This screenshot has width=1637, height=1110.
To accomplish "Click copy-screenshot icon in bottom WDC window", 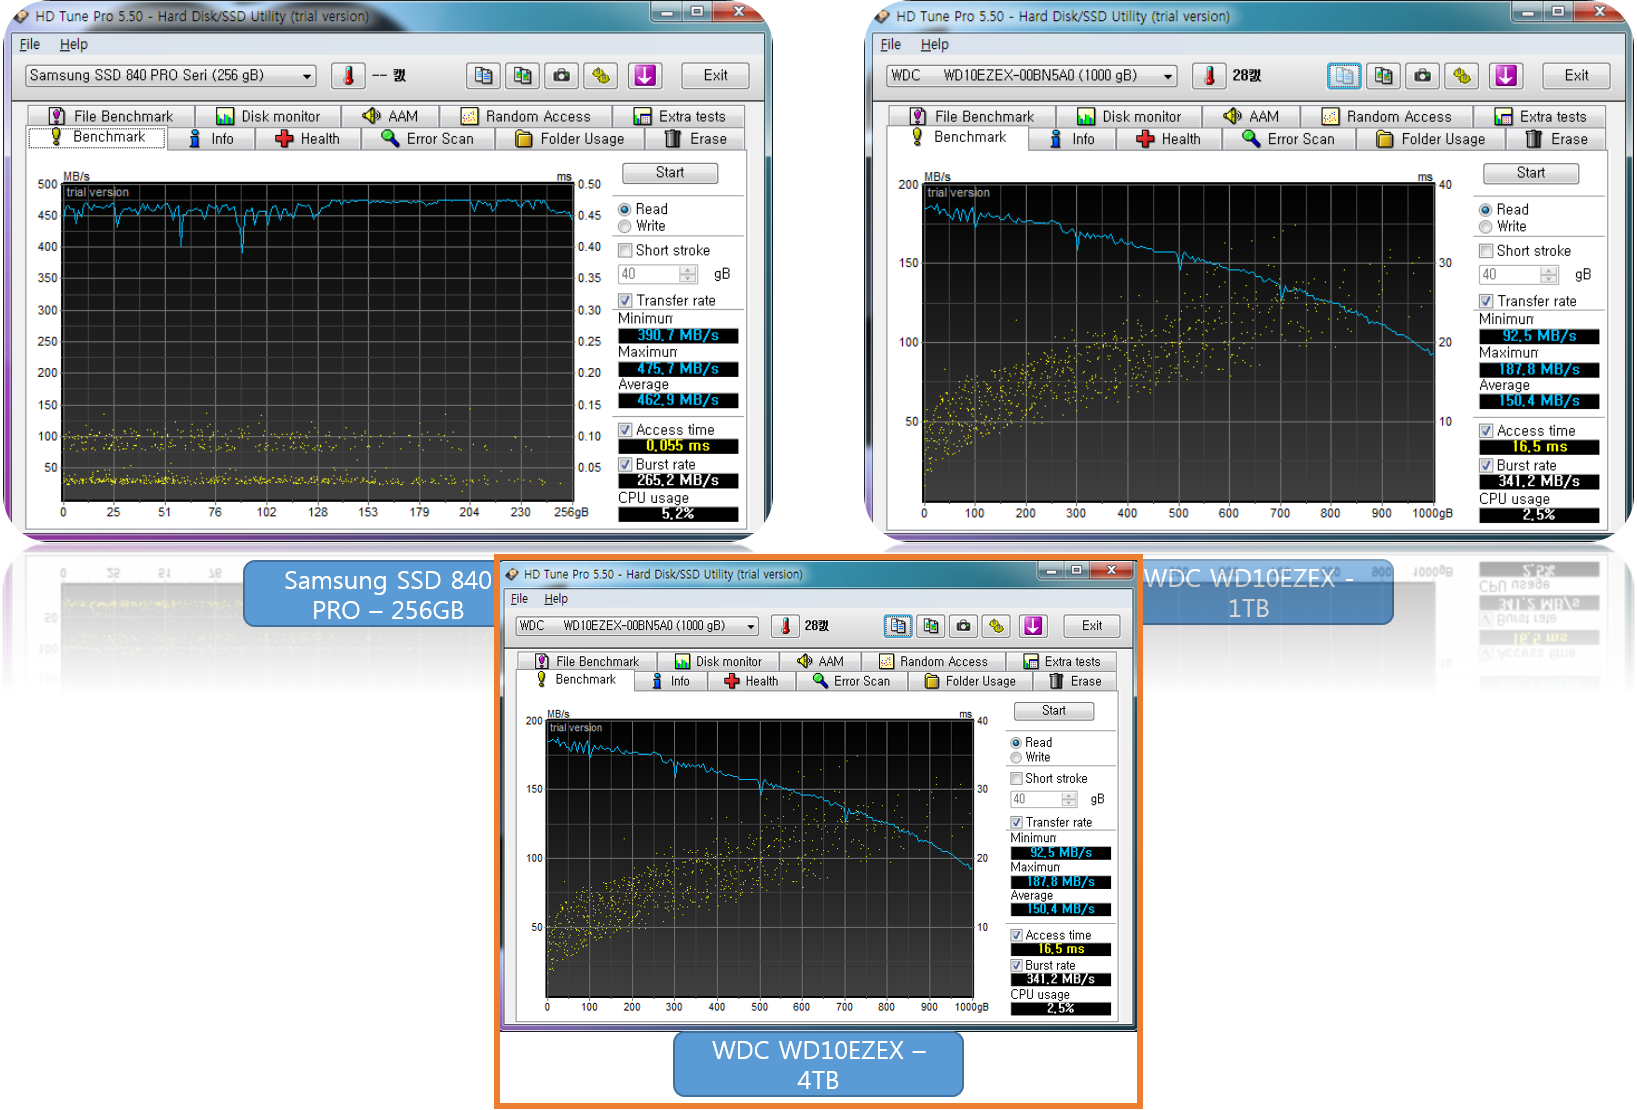I will click(930, 626).
